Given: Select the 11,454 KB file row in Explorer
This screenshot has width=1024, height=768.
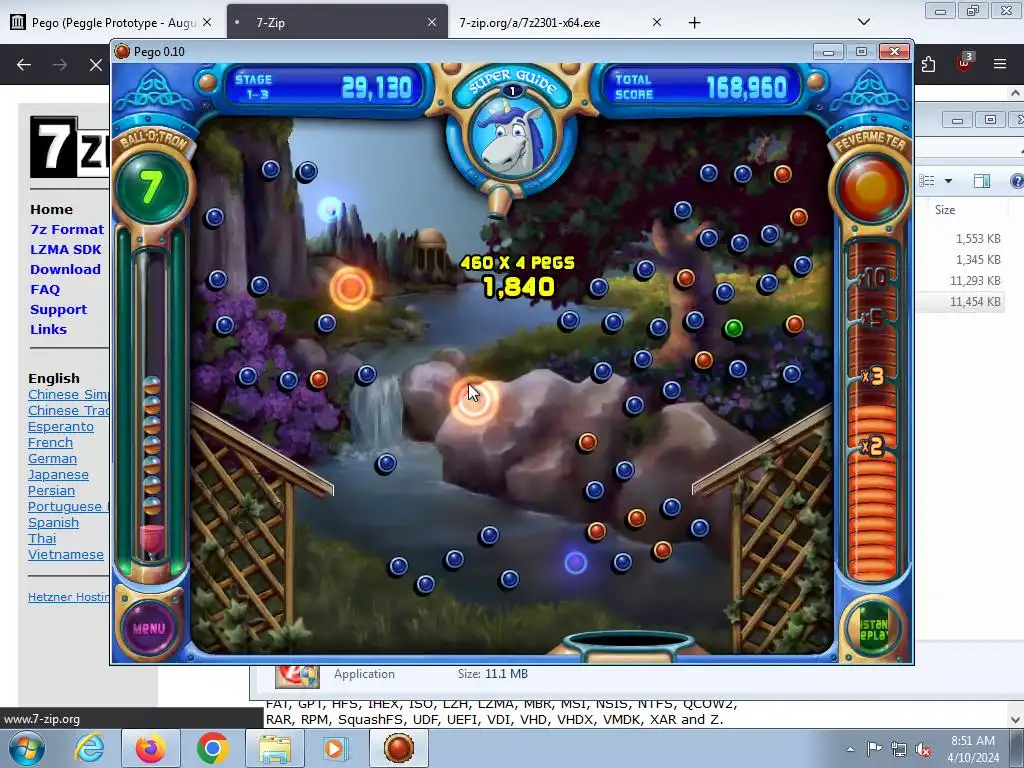Looking at the screenshot, I should (x=960, y=302).
